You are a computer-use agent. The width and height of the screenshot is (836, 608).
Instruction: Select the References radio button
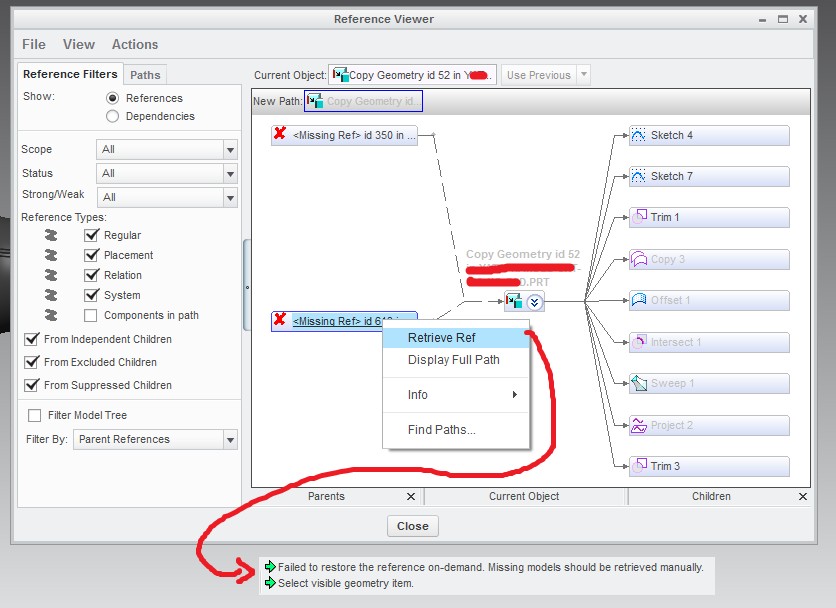pos(112,98)
